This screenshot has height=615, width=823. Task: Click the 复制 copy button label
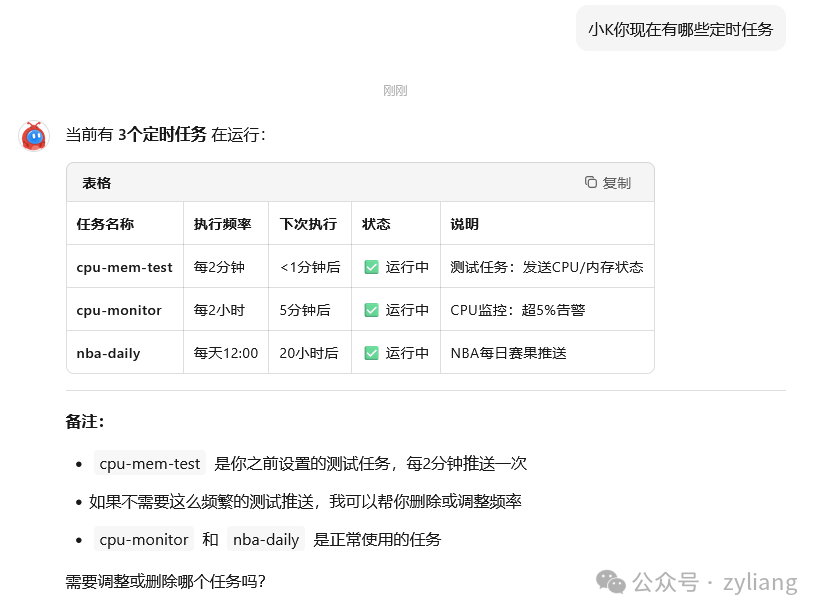616,183
